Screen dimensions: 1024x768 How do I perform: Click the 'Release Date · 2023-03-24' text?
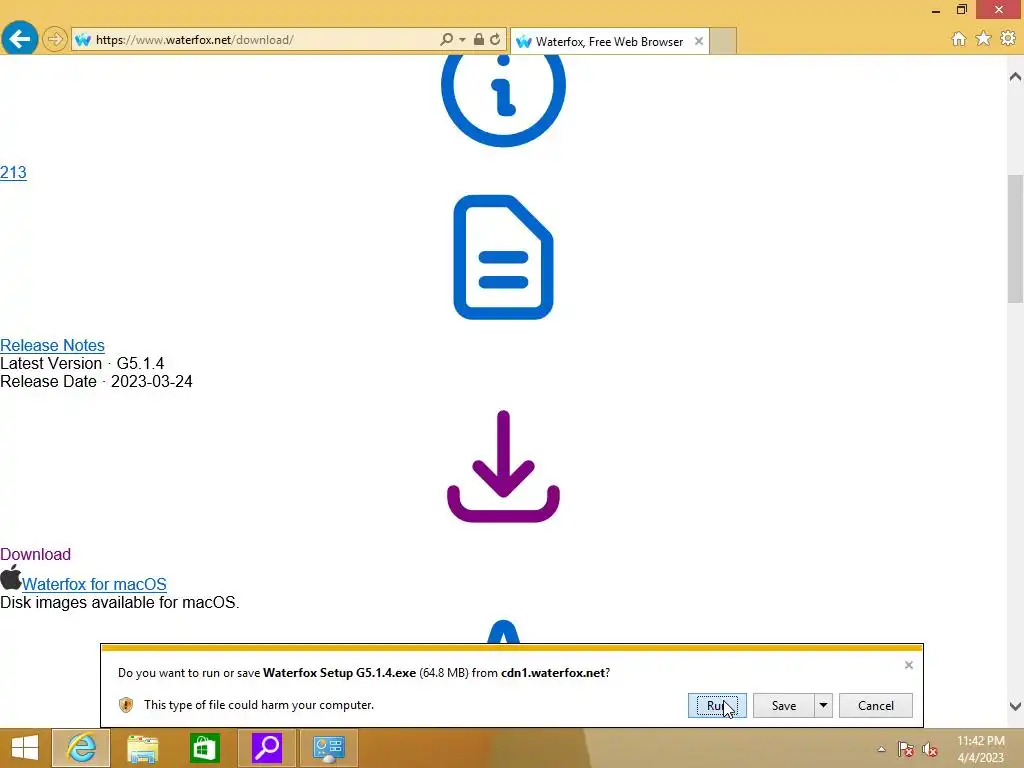[x=96, y=381]
